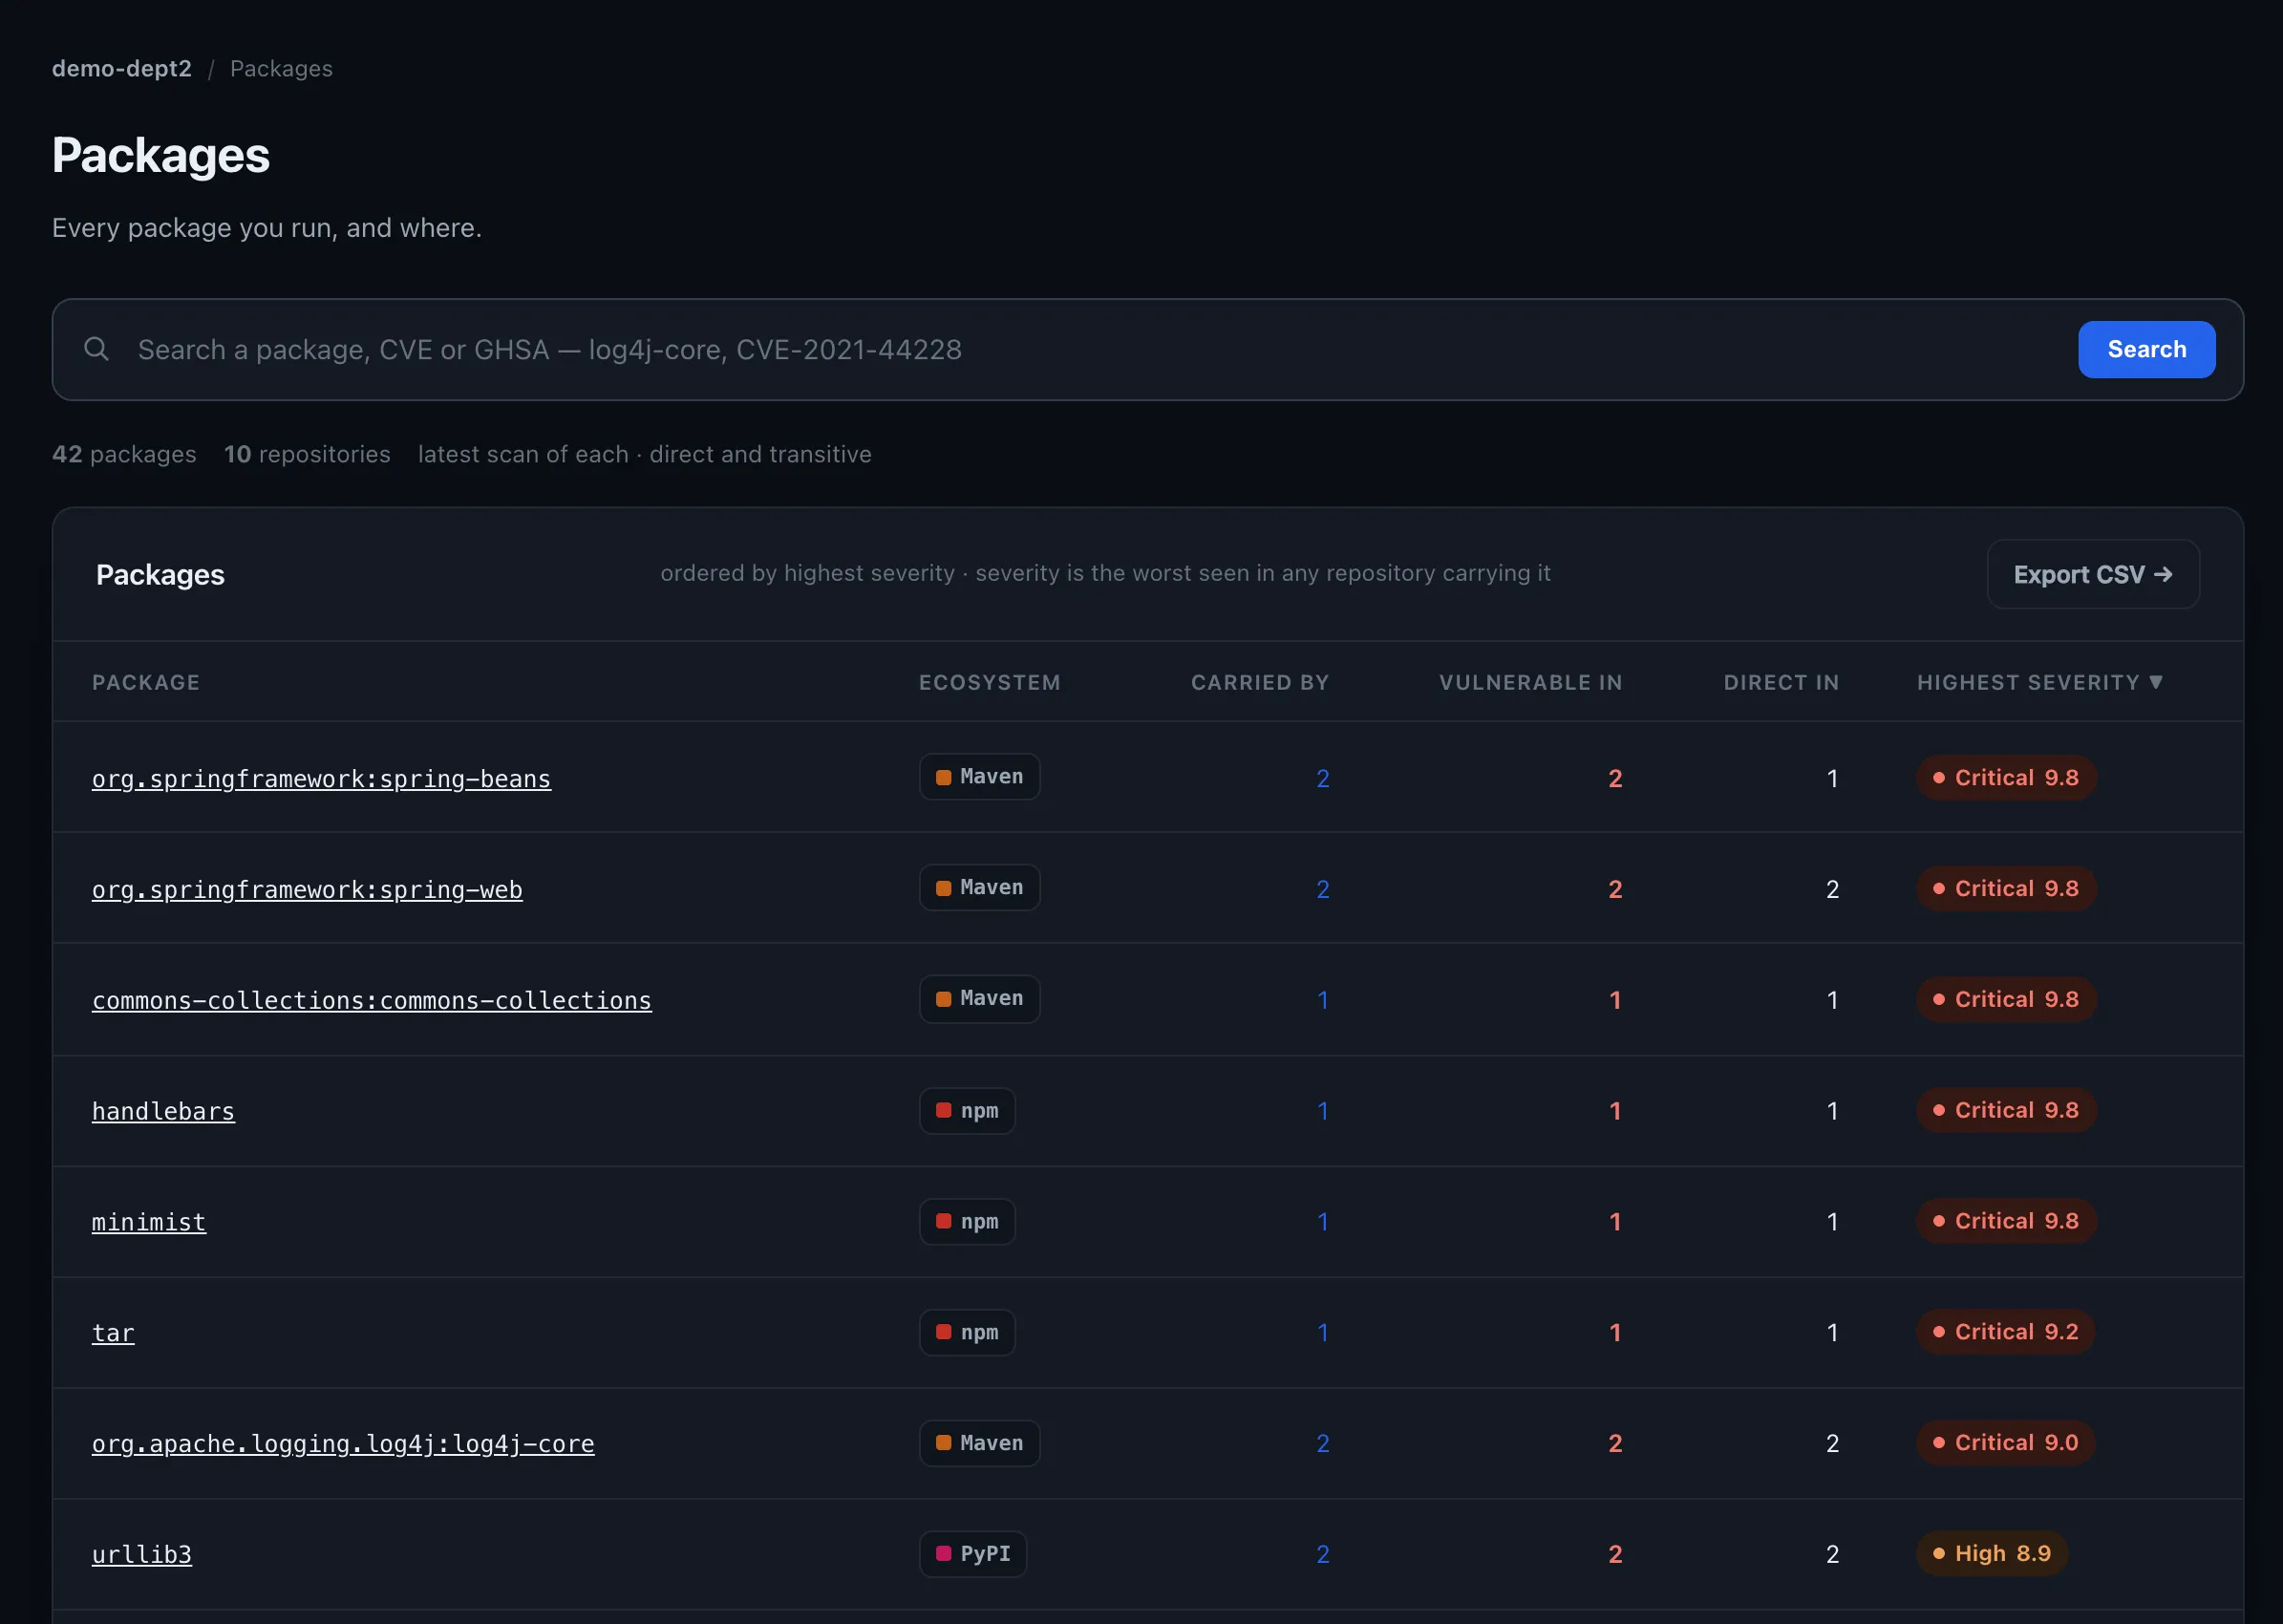Click the direct-in count for spring-web
The width and height of the screenshot is (2283, 1624).
pos(1832,890)
